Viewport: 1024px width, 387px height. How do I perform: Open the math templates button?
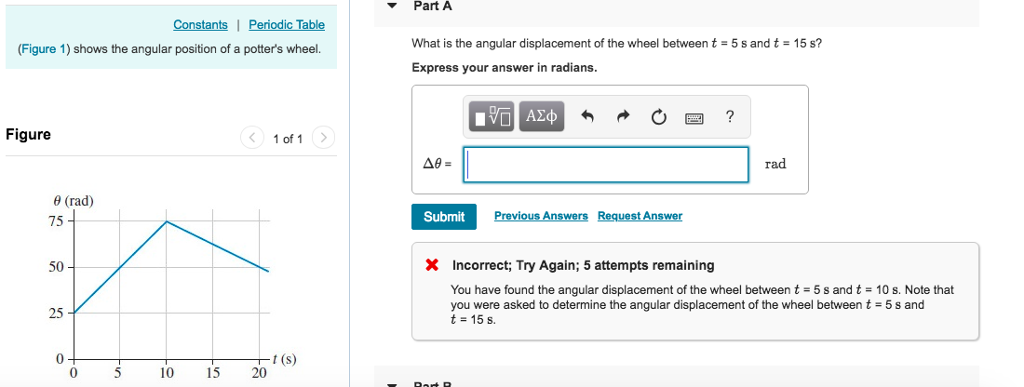coord(492,117)
